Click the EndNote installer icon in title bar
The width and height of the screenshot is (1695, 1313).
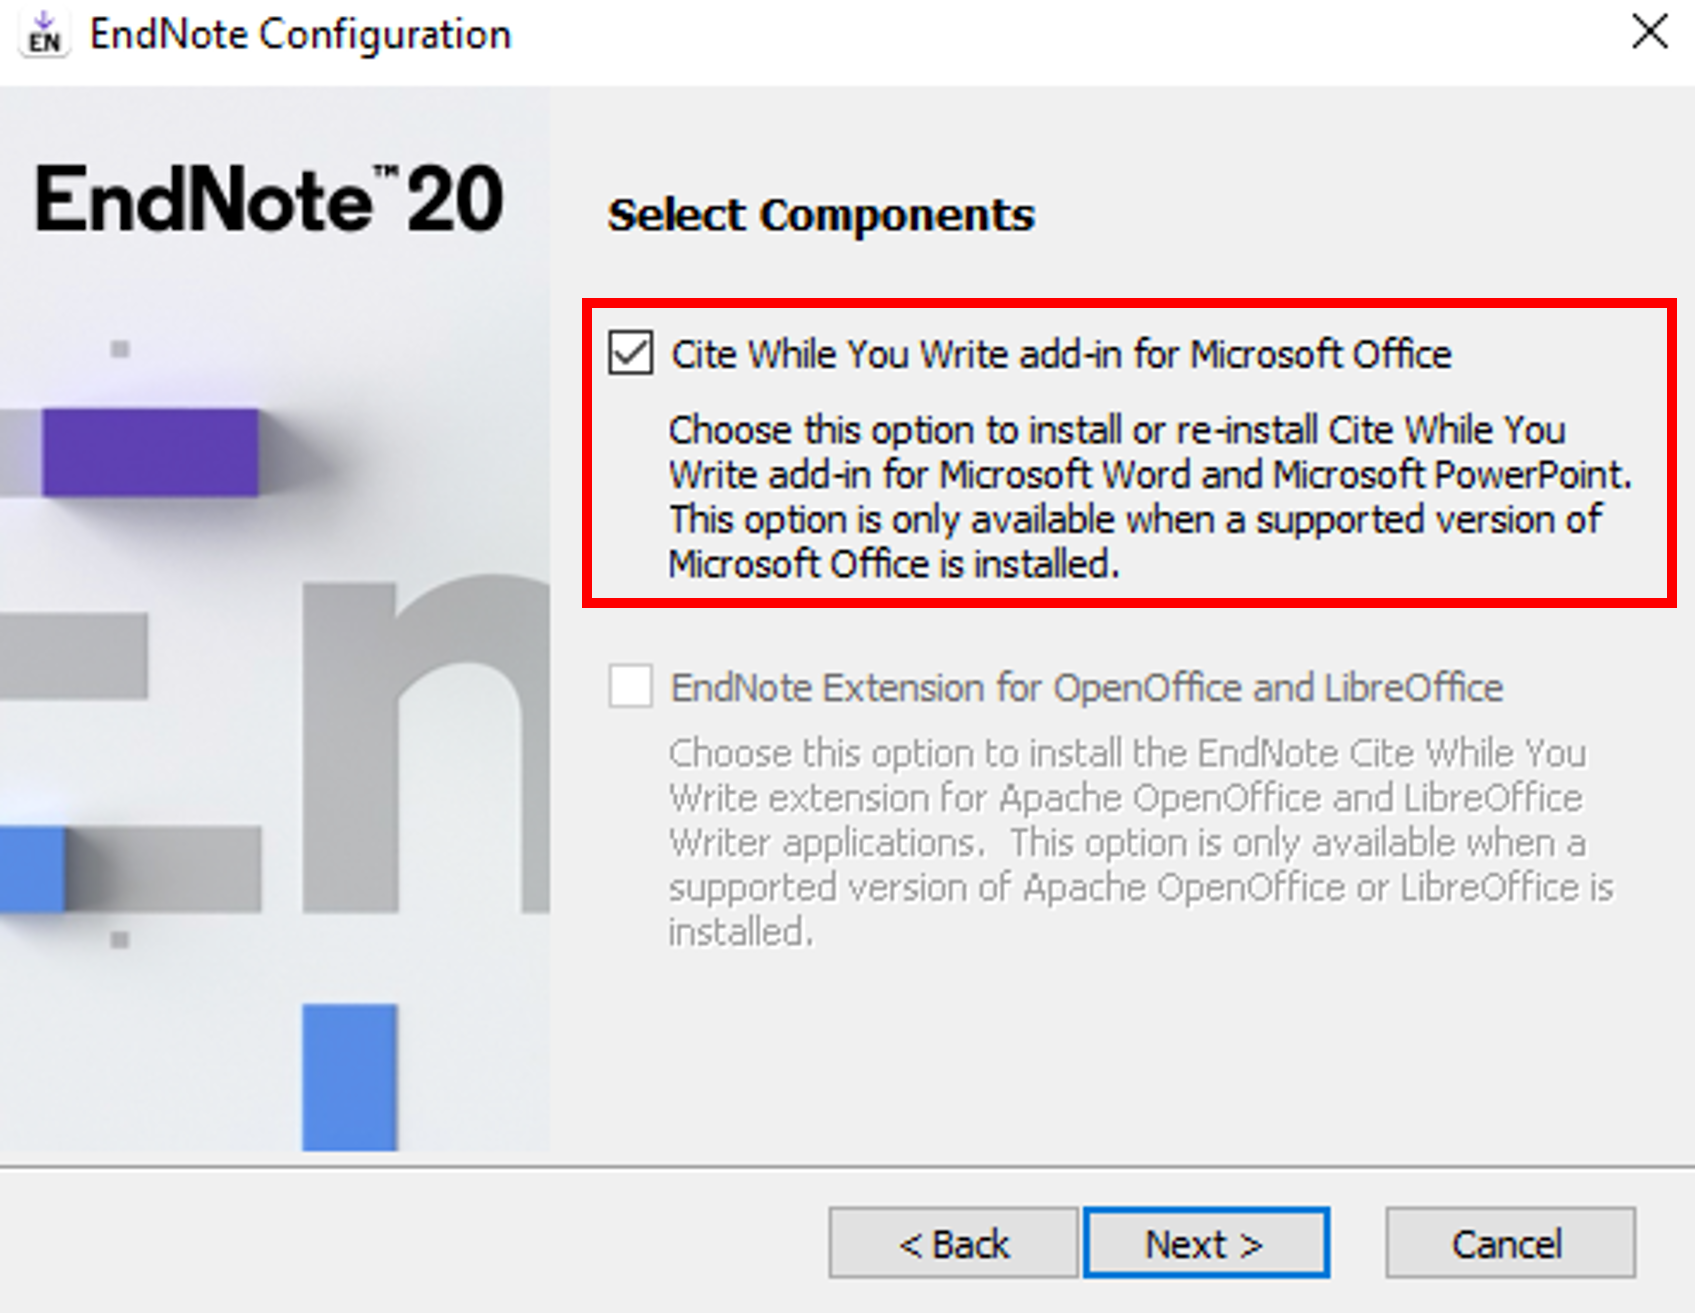pyautogui.click(x=44, y=34)
